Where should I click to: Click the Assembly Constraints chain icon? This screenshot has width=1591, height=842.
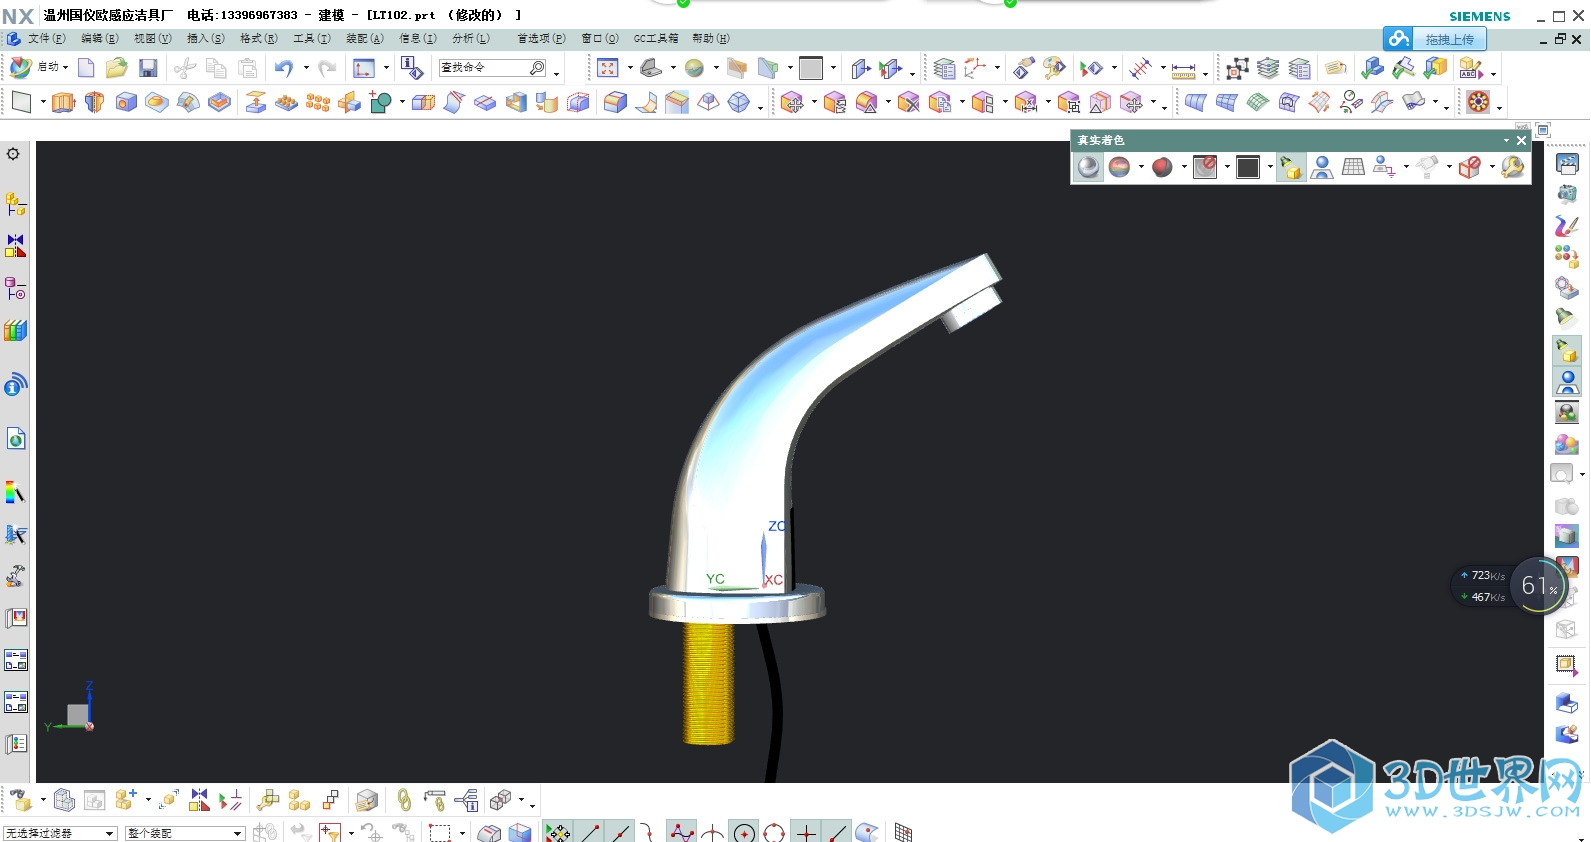coord(404,800)
